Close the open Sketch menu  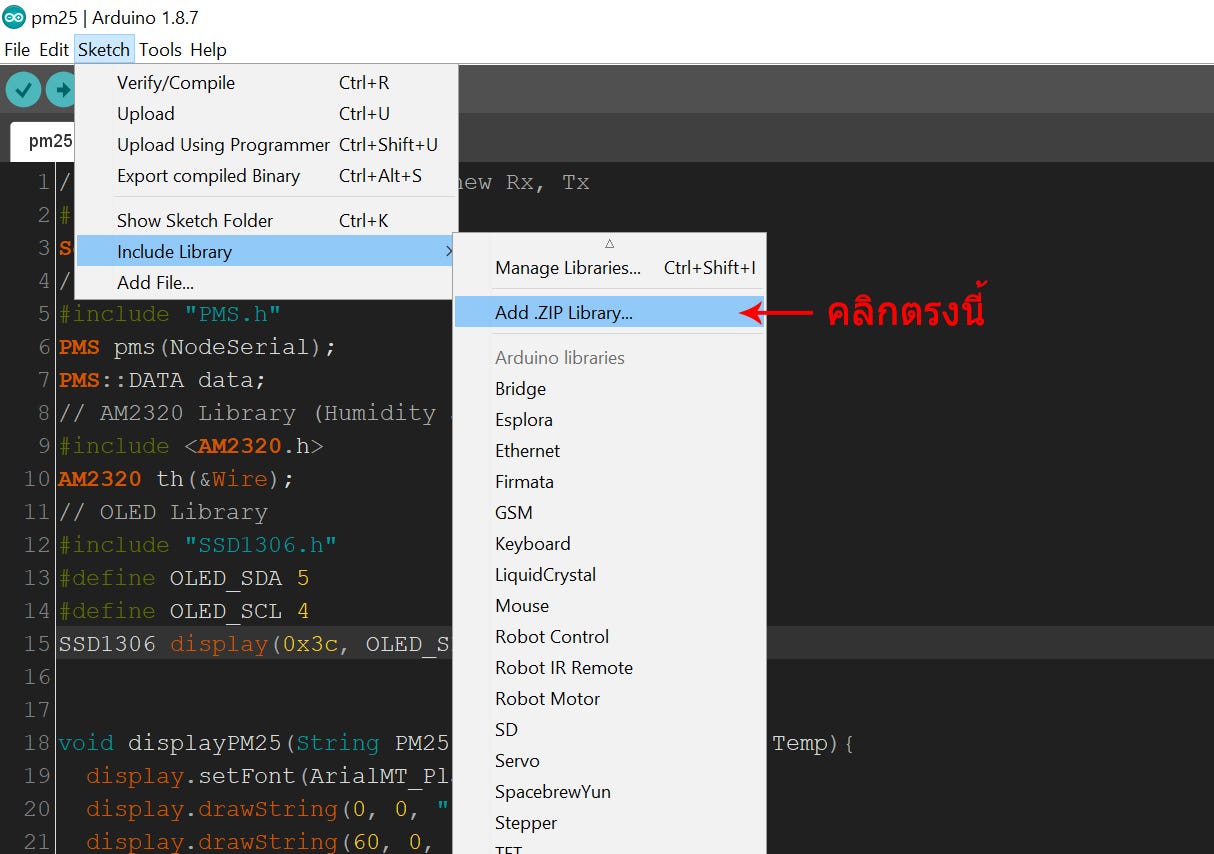(104, 49)
